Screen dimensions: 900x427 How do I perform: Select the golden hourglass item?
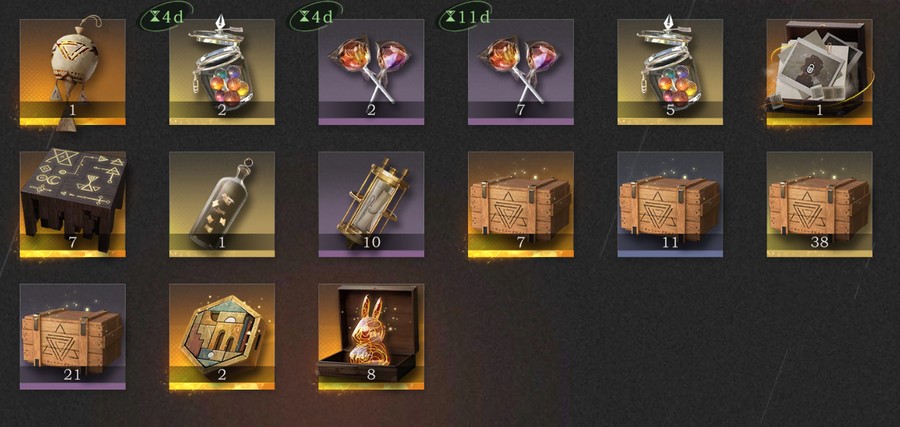pyautogui.click(x=371, y=204)
